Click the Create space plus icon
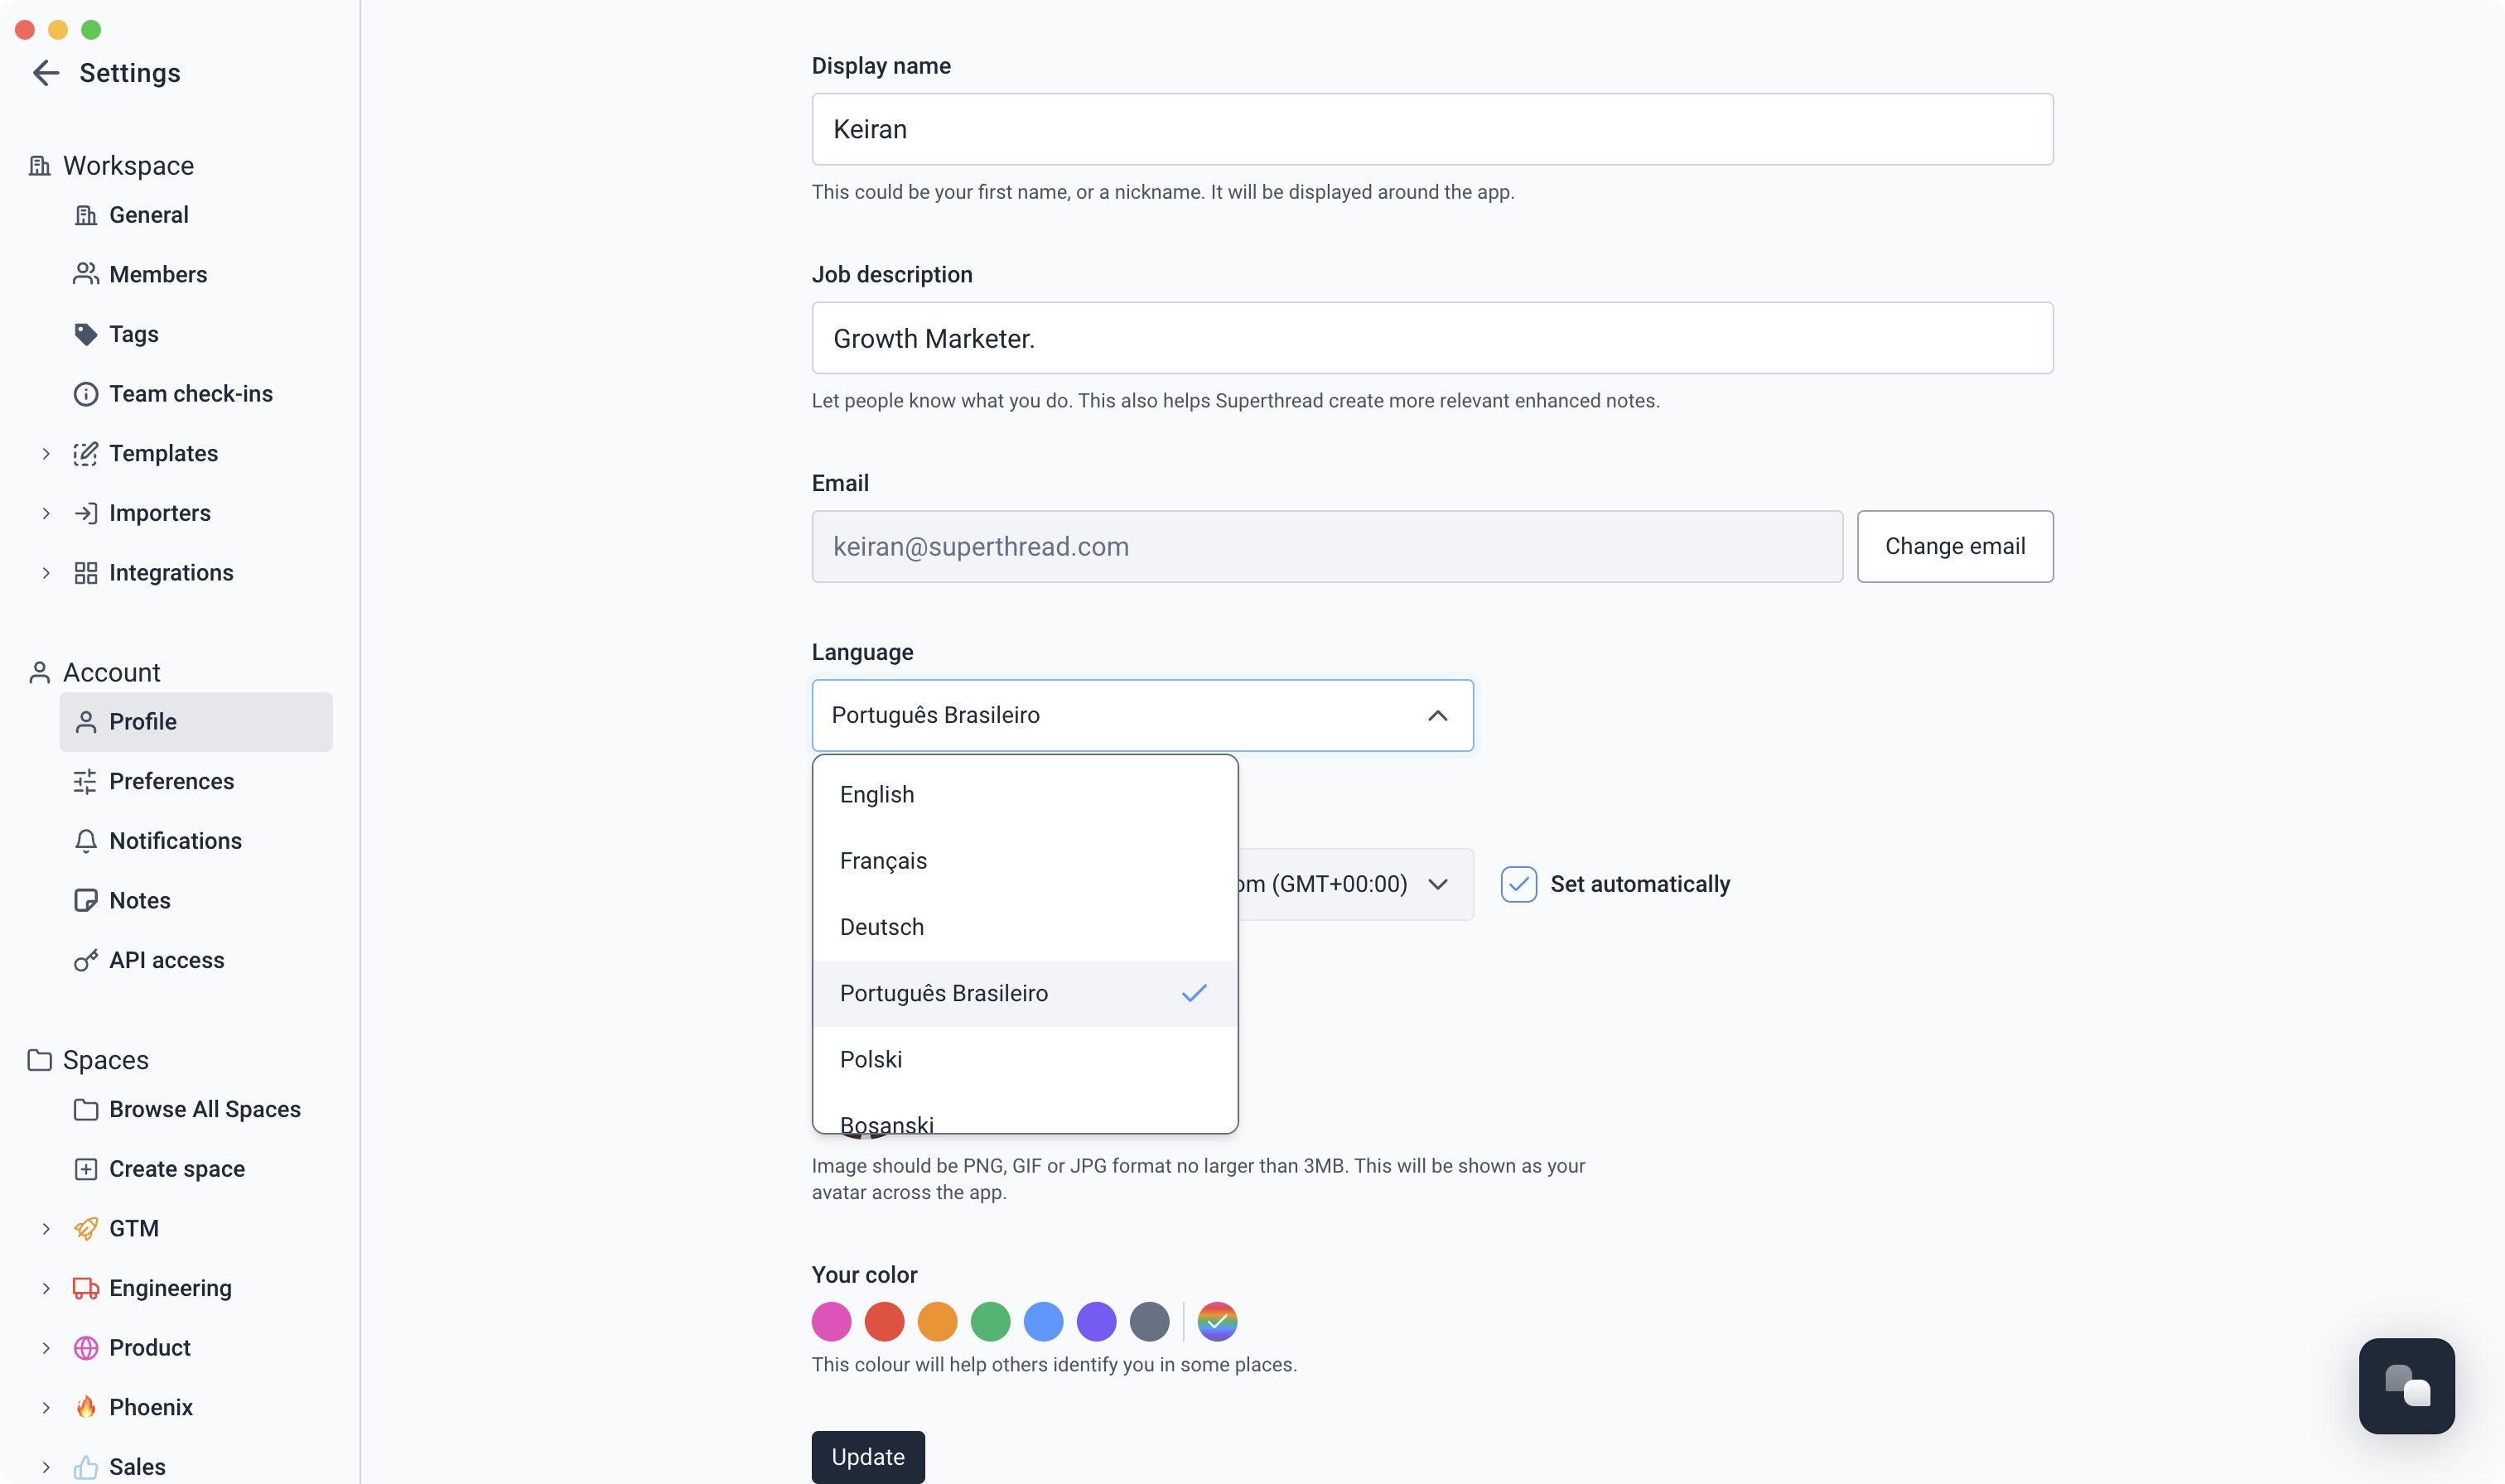This screenshot has height=1484, width=2505. click(86, 1169)
